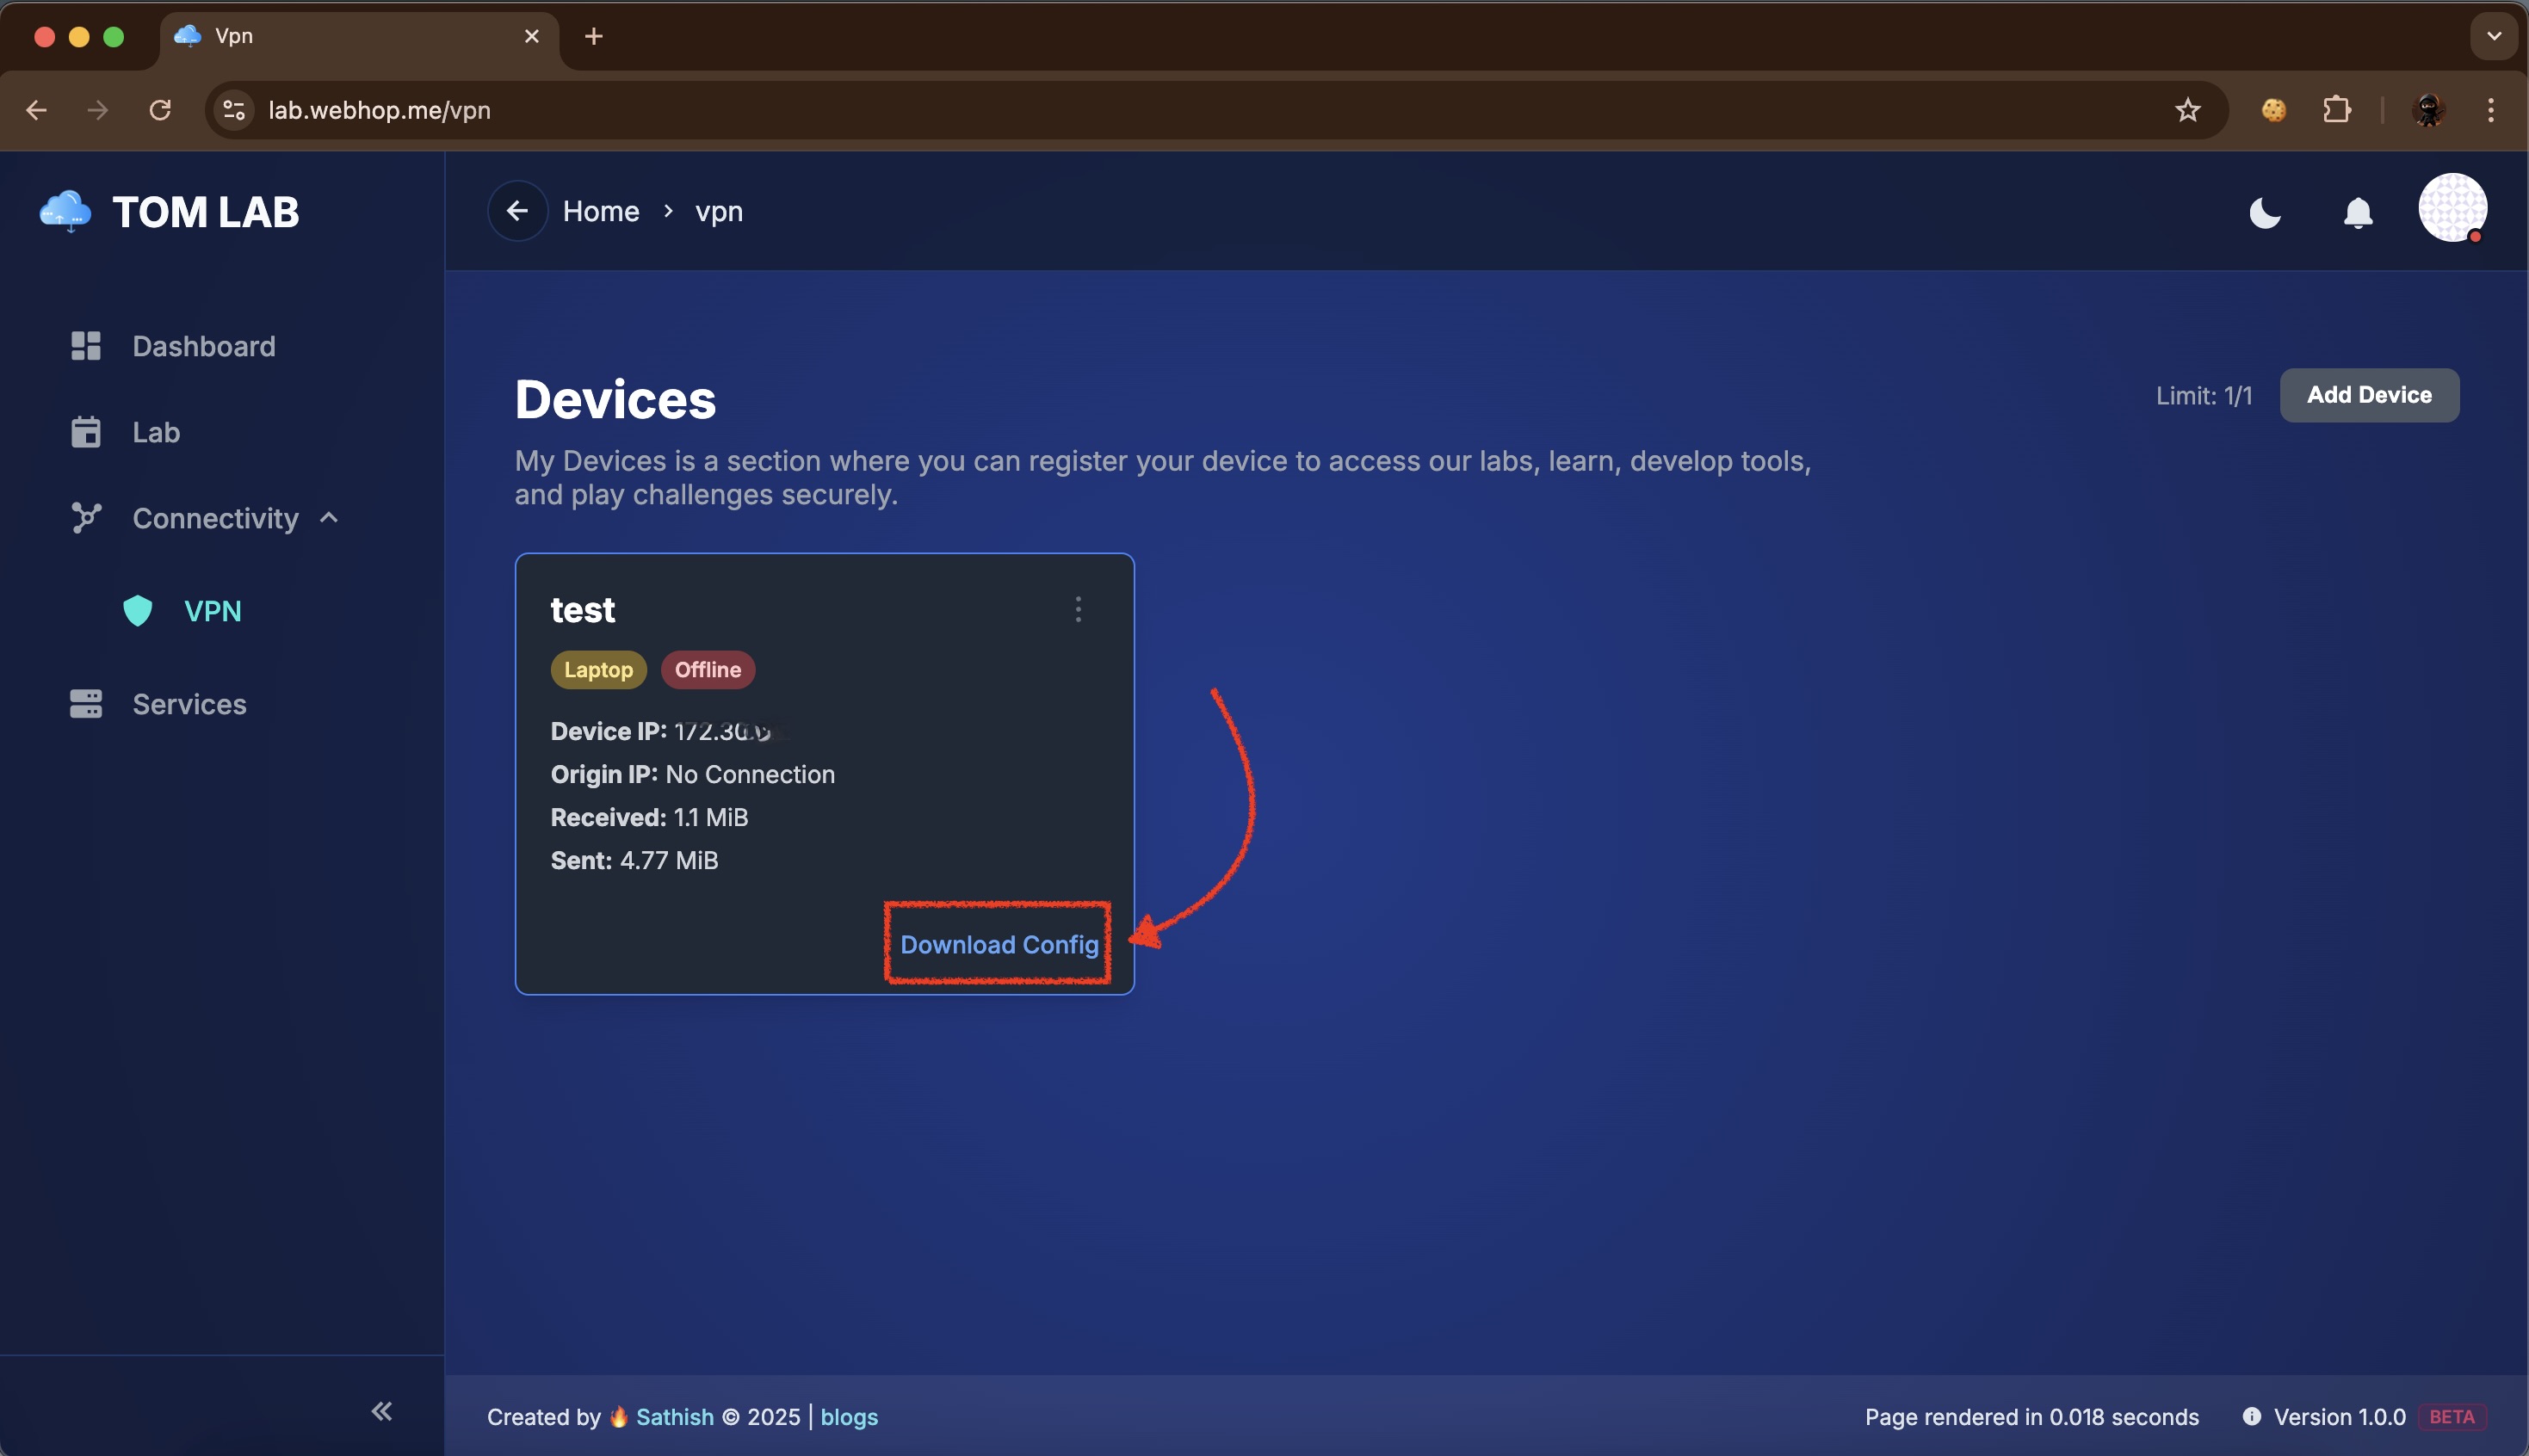The width and height of the screenshot is (2529, 1456).
Task: Click the Add Device button
Action: pyautogui.click(x=2369, y=395)
